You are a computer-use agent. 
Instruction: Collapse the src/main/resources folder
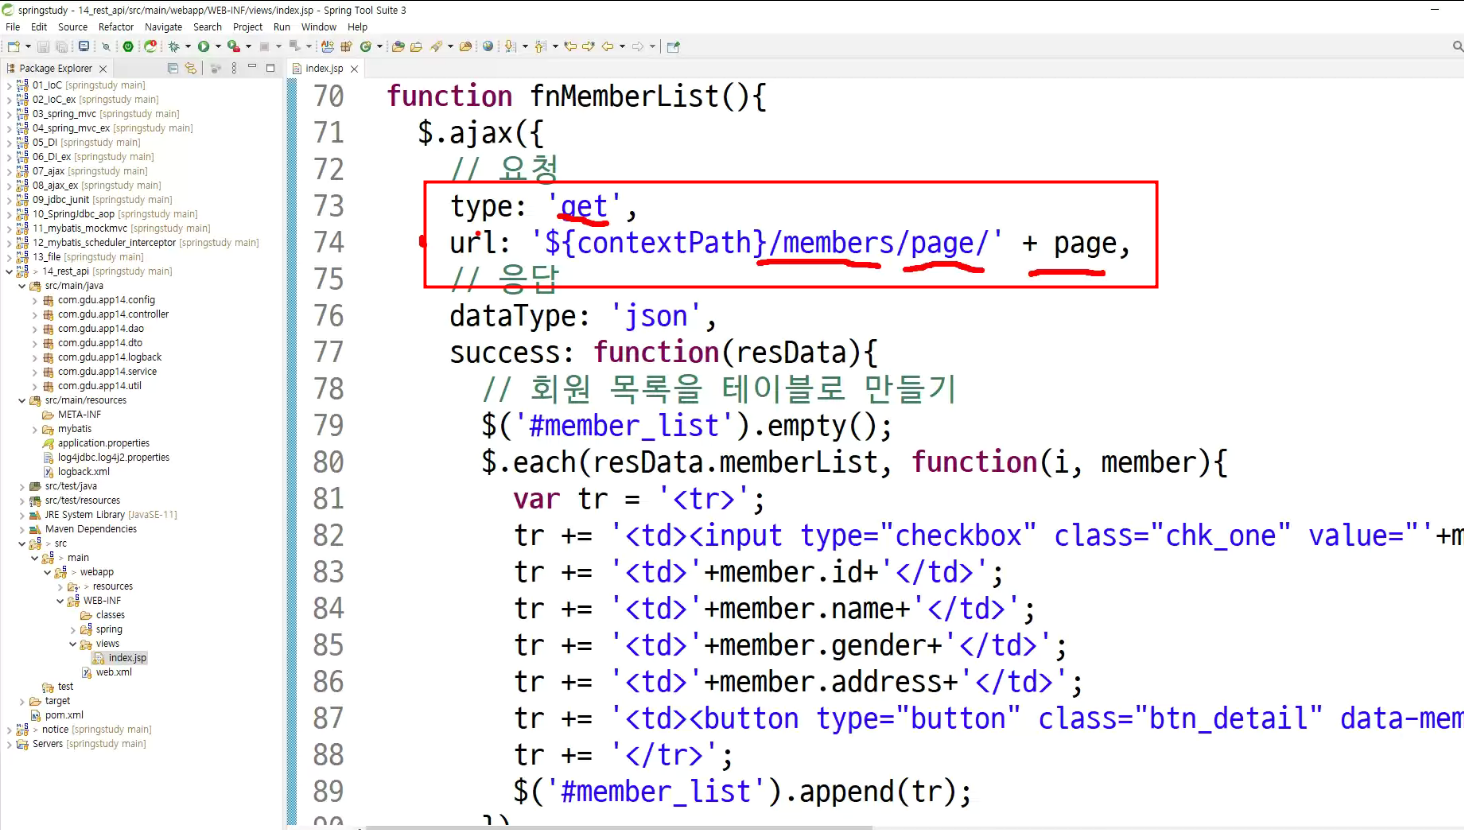22,400
